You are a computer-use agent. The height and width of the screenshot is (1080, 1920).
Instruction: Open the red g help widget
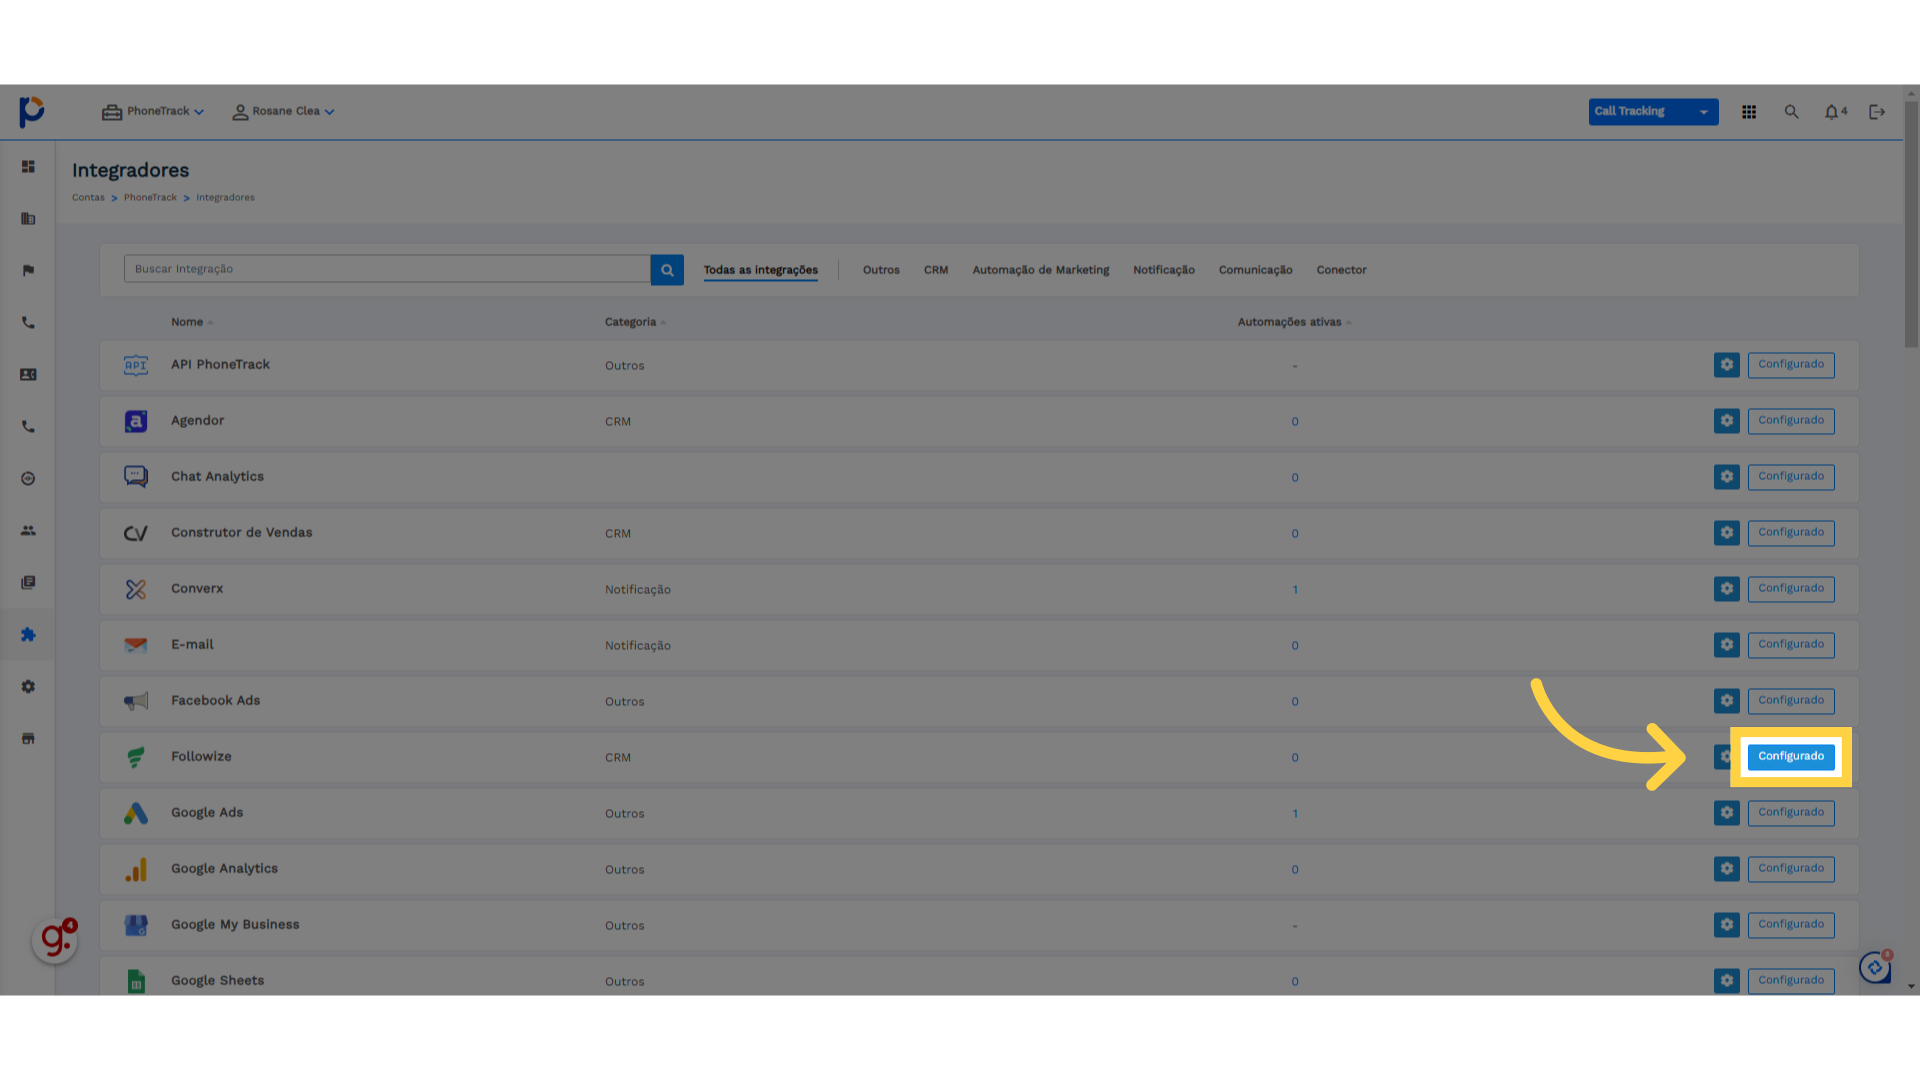click(55, 940)
